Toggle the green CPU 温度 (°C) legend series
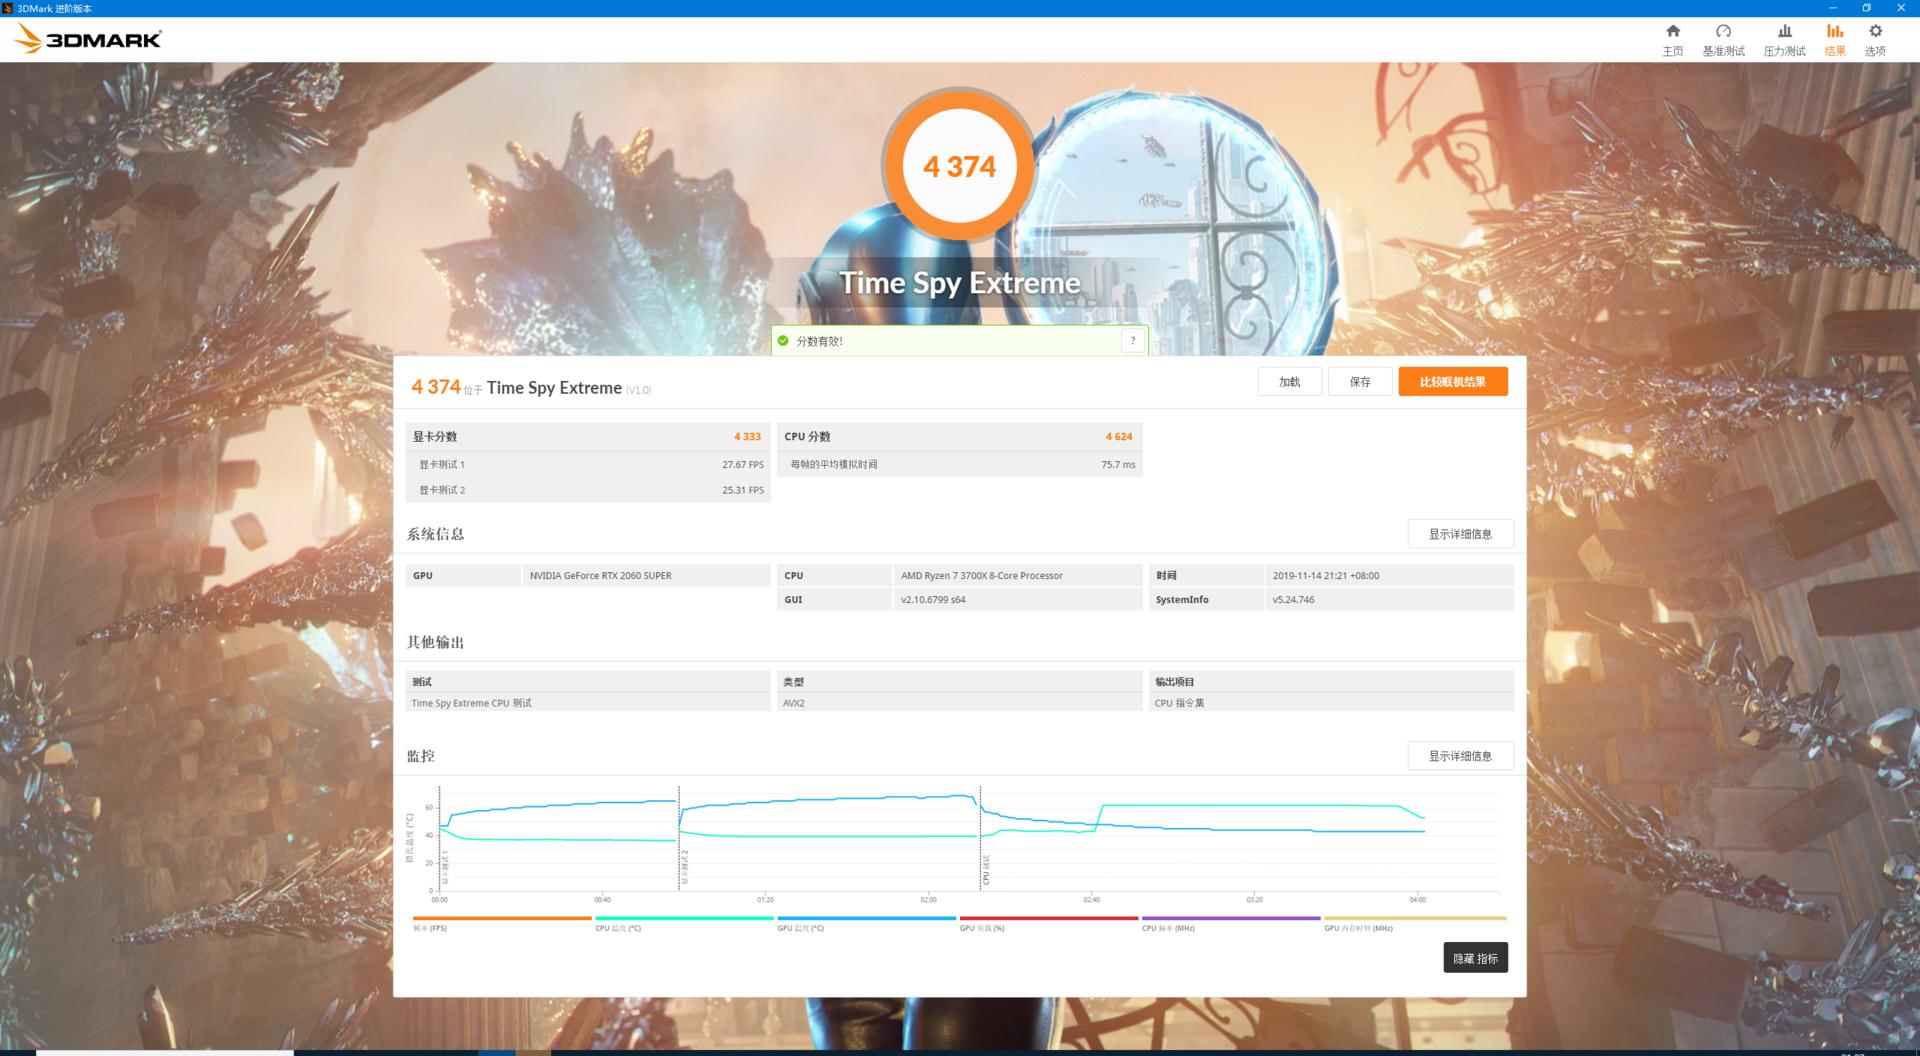 684,923
